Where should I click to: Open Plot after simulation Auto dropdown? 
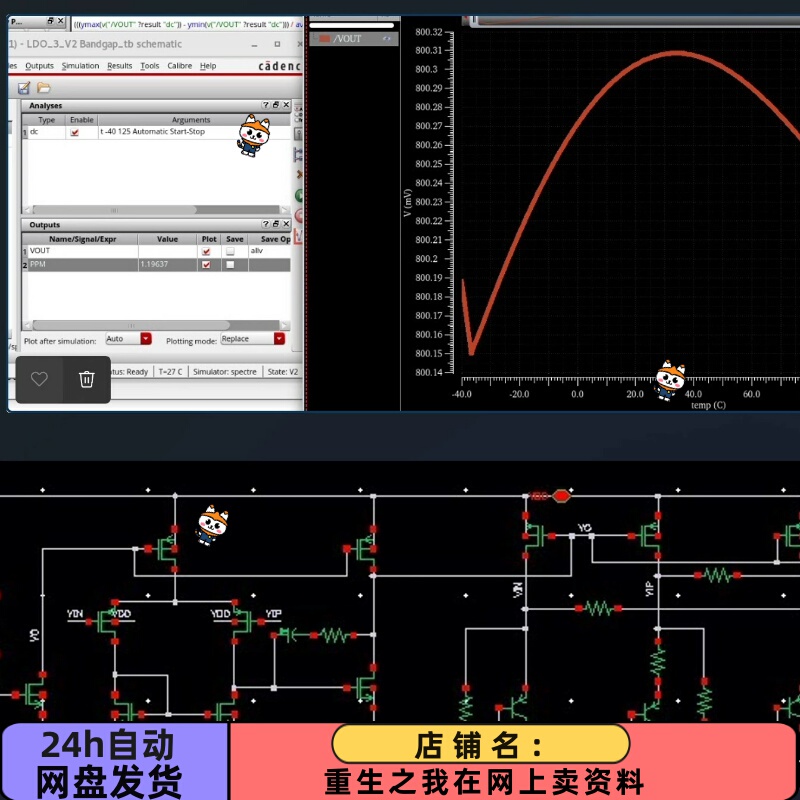click(x=146, y=339)
